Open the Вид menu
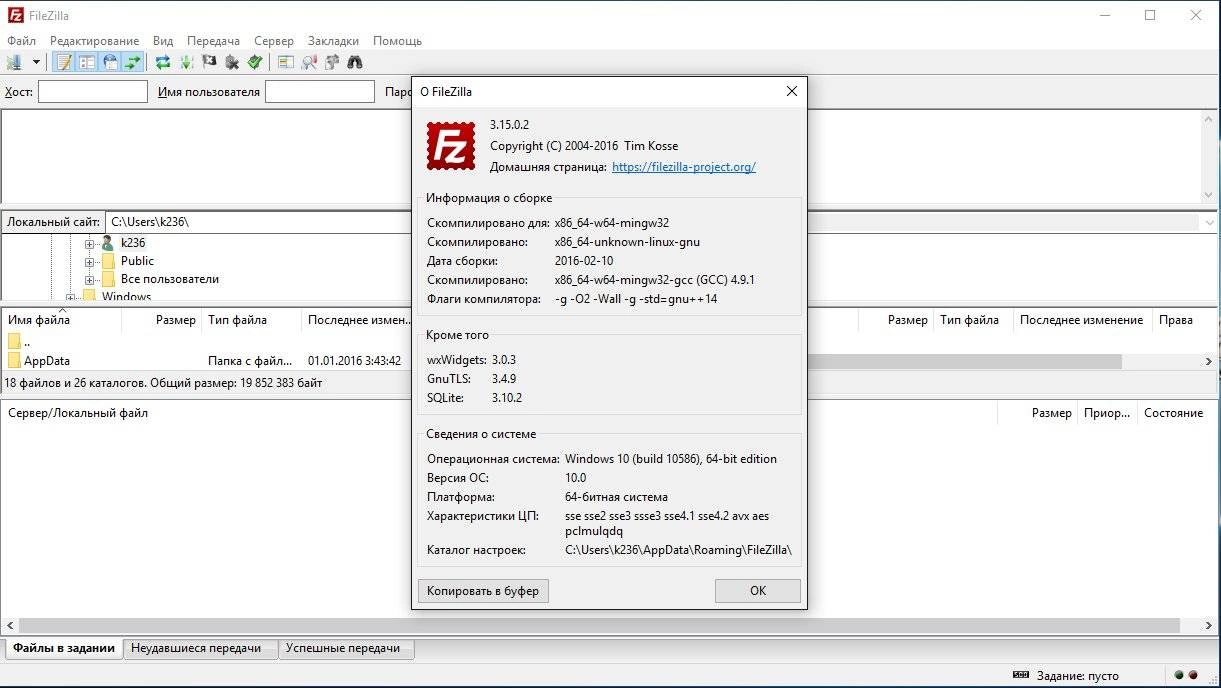1221x688 pixels. coord(163,41)
